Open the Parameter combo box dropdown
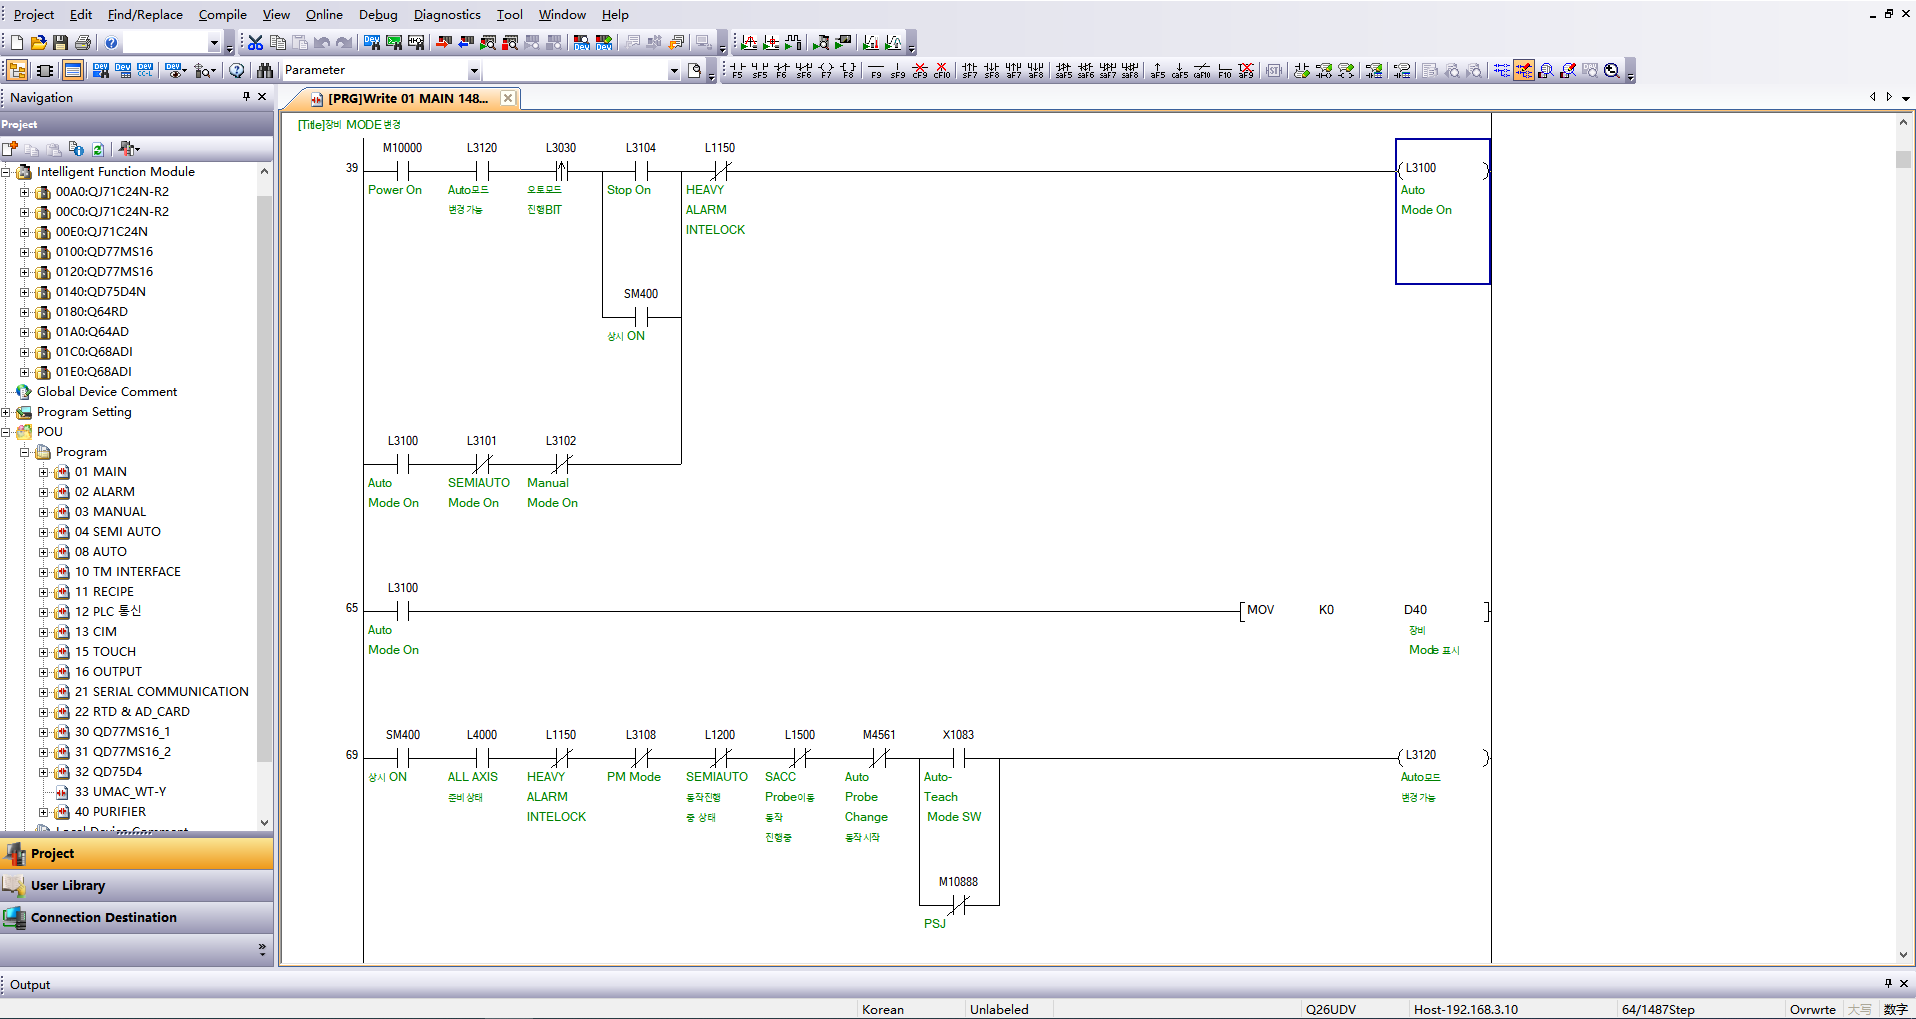 pyautogui.click(x=474, y=70)
